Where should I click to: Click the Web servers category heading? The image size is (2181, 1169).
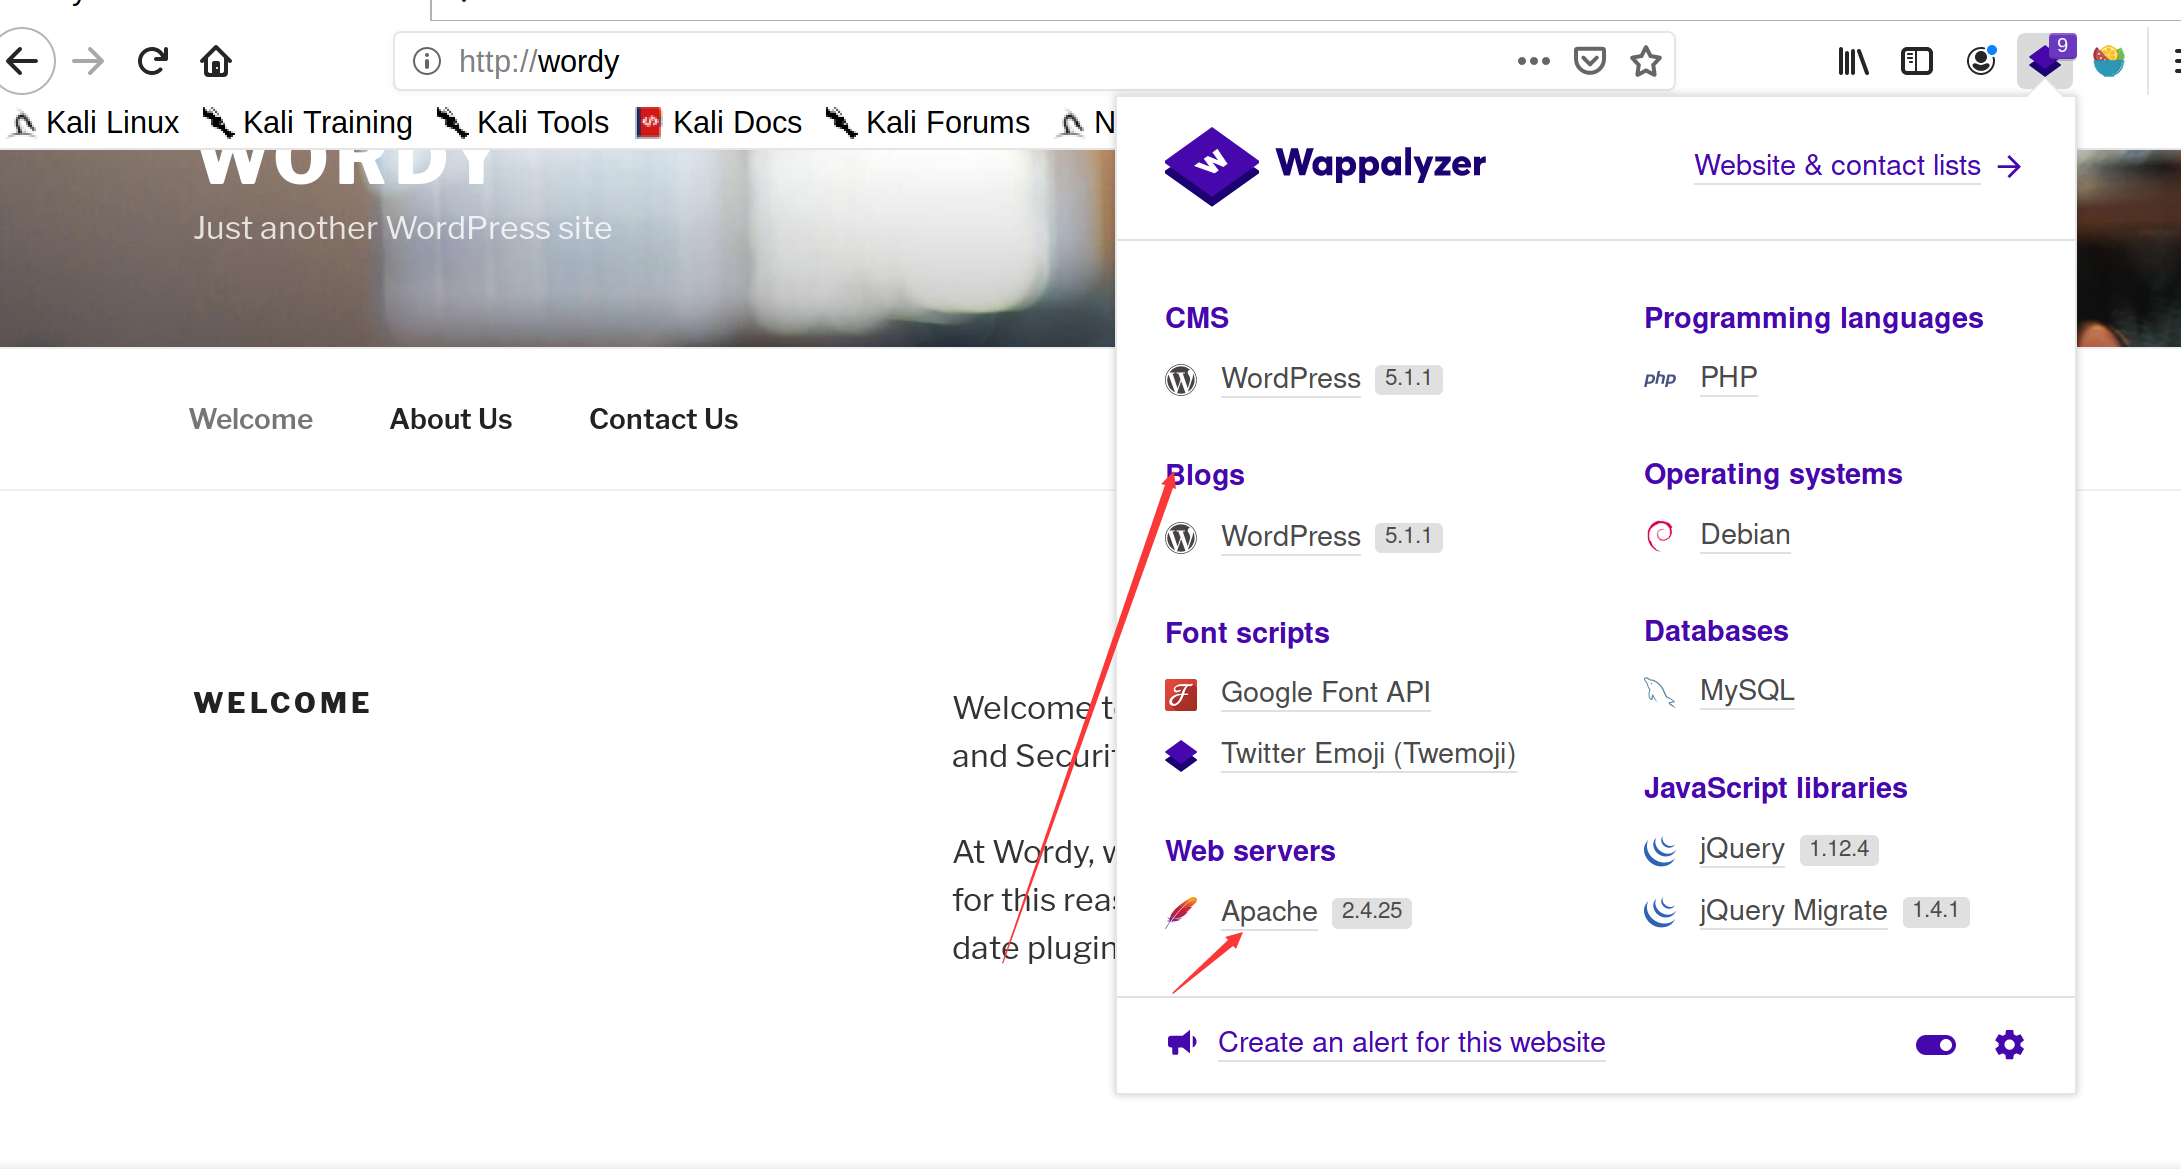1250,851
